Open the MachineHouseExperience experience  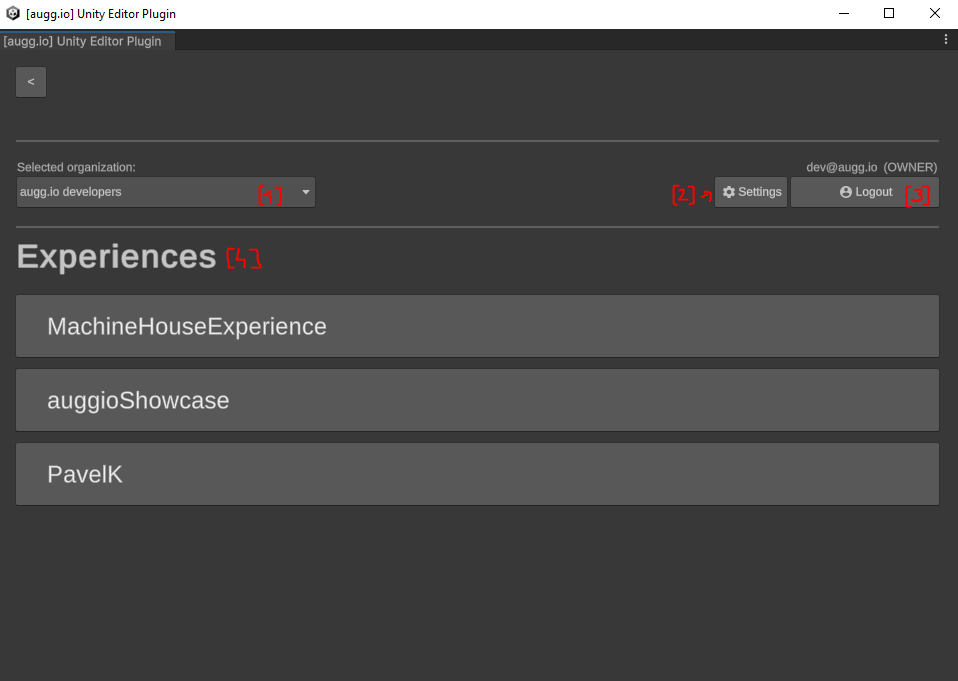477,326
